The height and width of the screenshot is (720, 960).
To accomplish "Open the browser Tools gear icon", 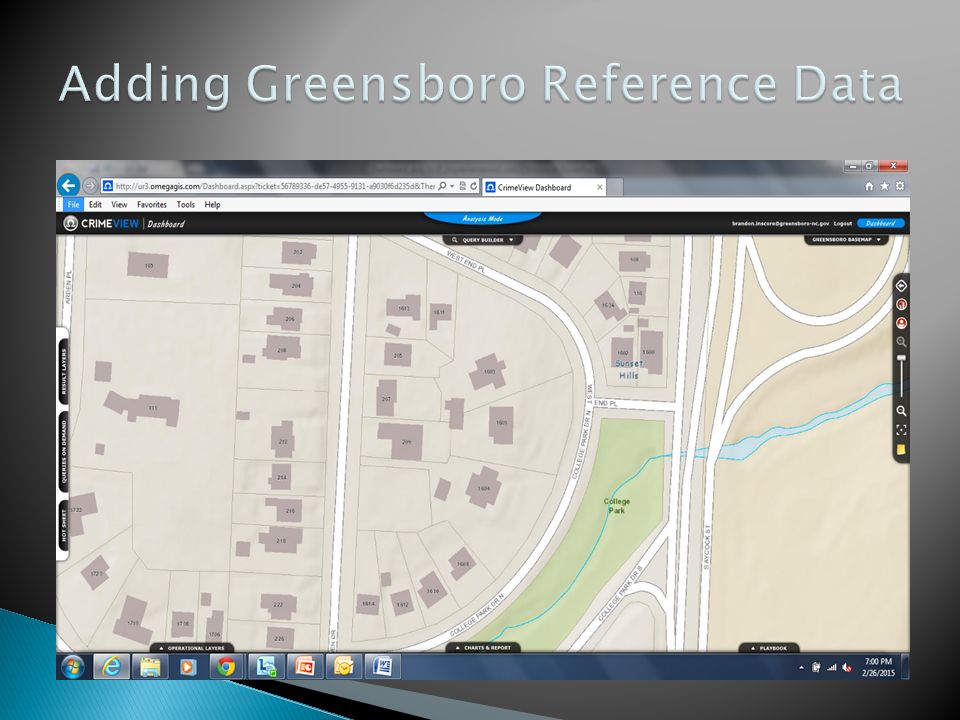I will [x=899, y=186].
